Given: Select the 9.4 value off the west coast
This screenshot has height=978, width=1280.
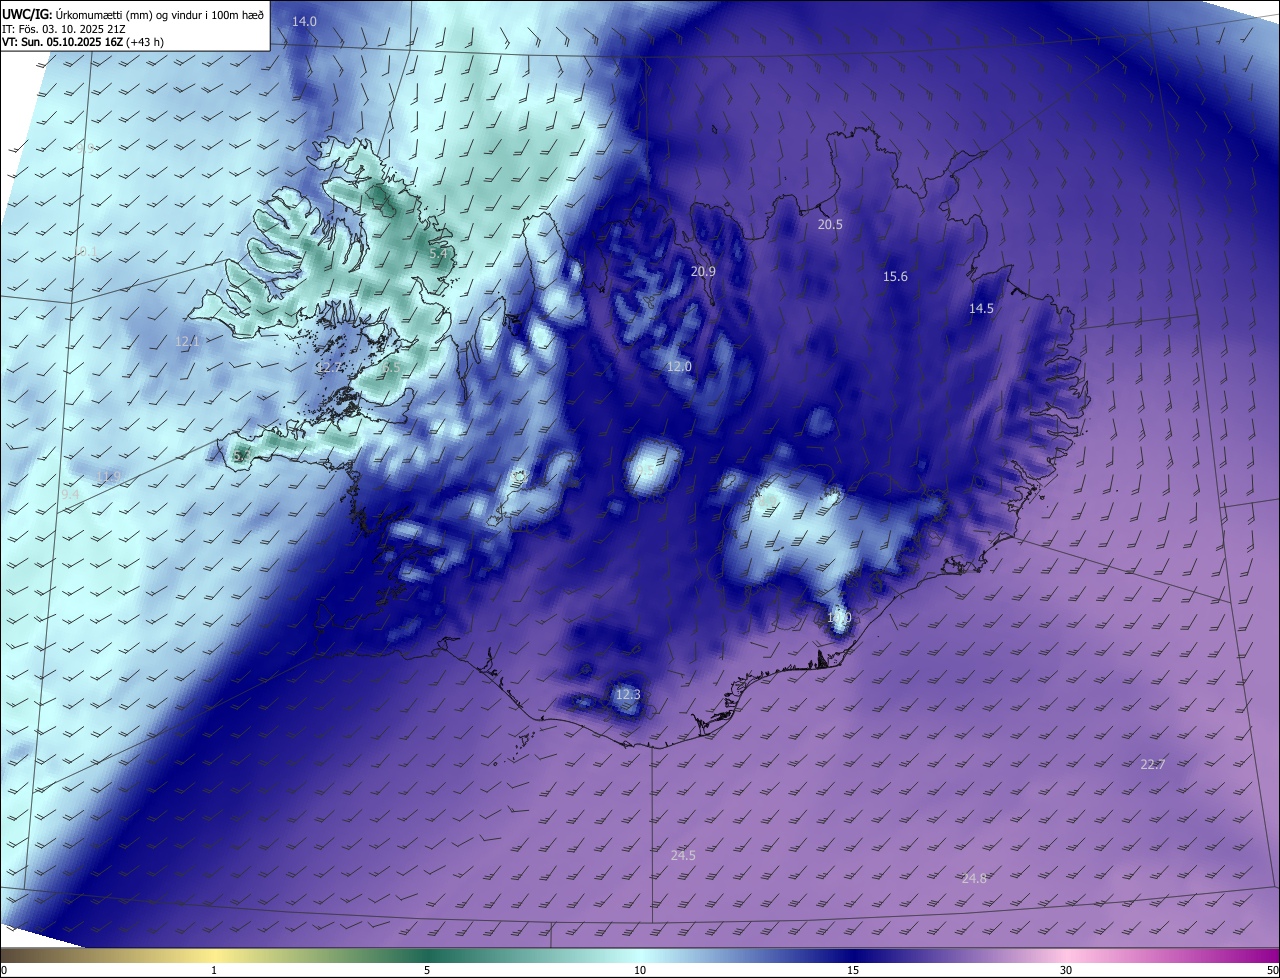Looking at the screenshot, I should click(70, 495).
